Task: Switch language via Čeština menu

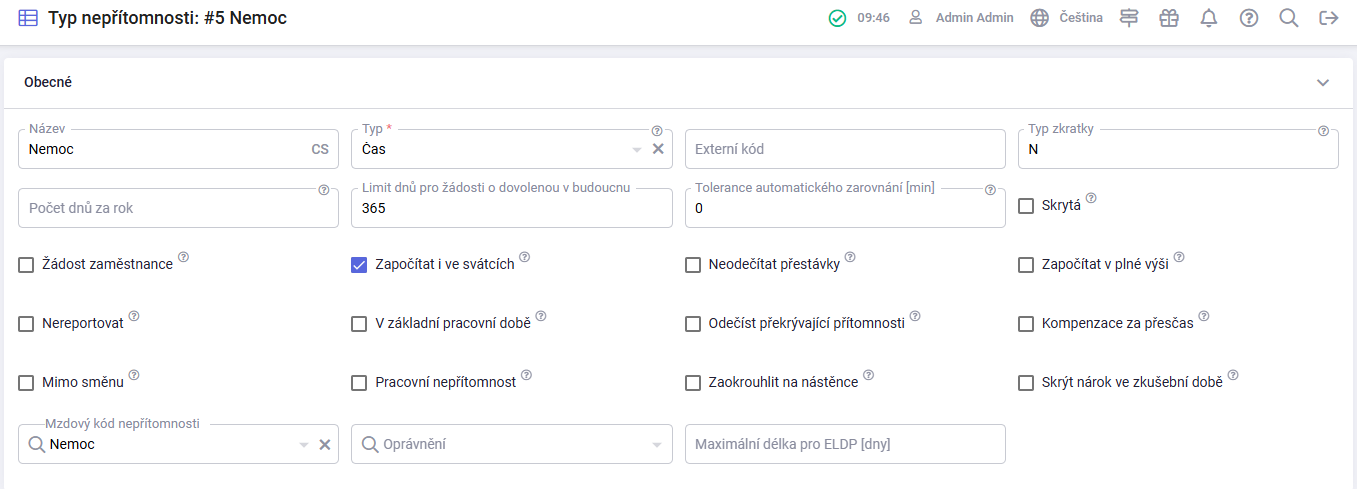Action: tap(1066, 18)
